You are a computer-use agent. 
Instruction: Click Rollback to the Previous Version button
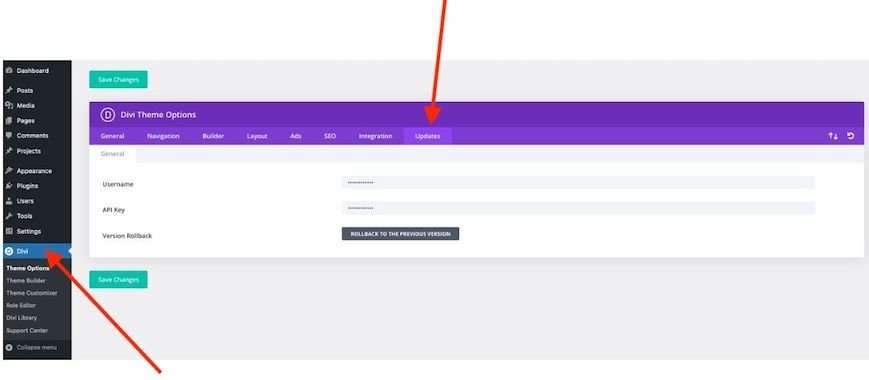pos(400,234)
